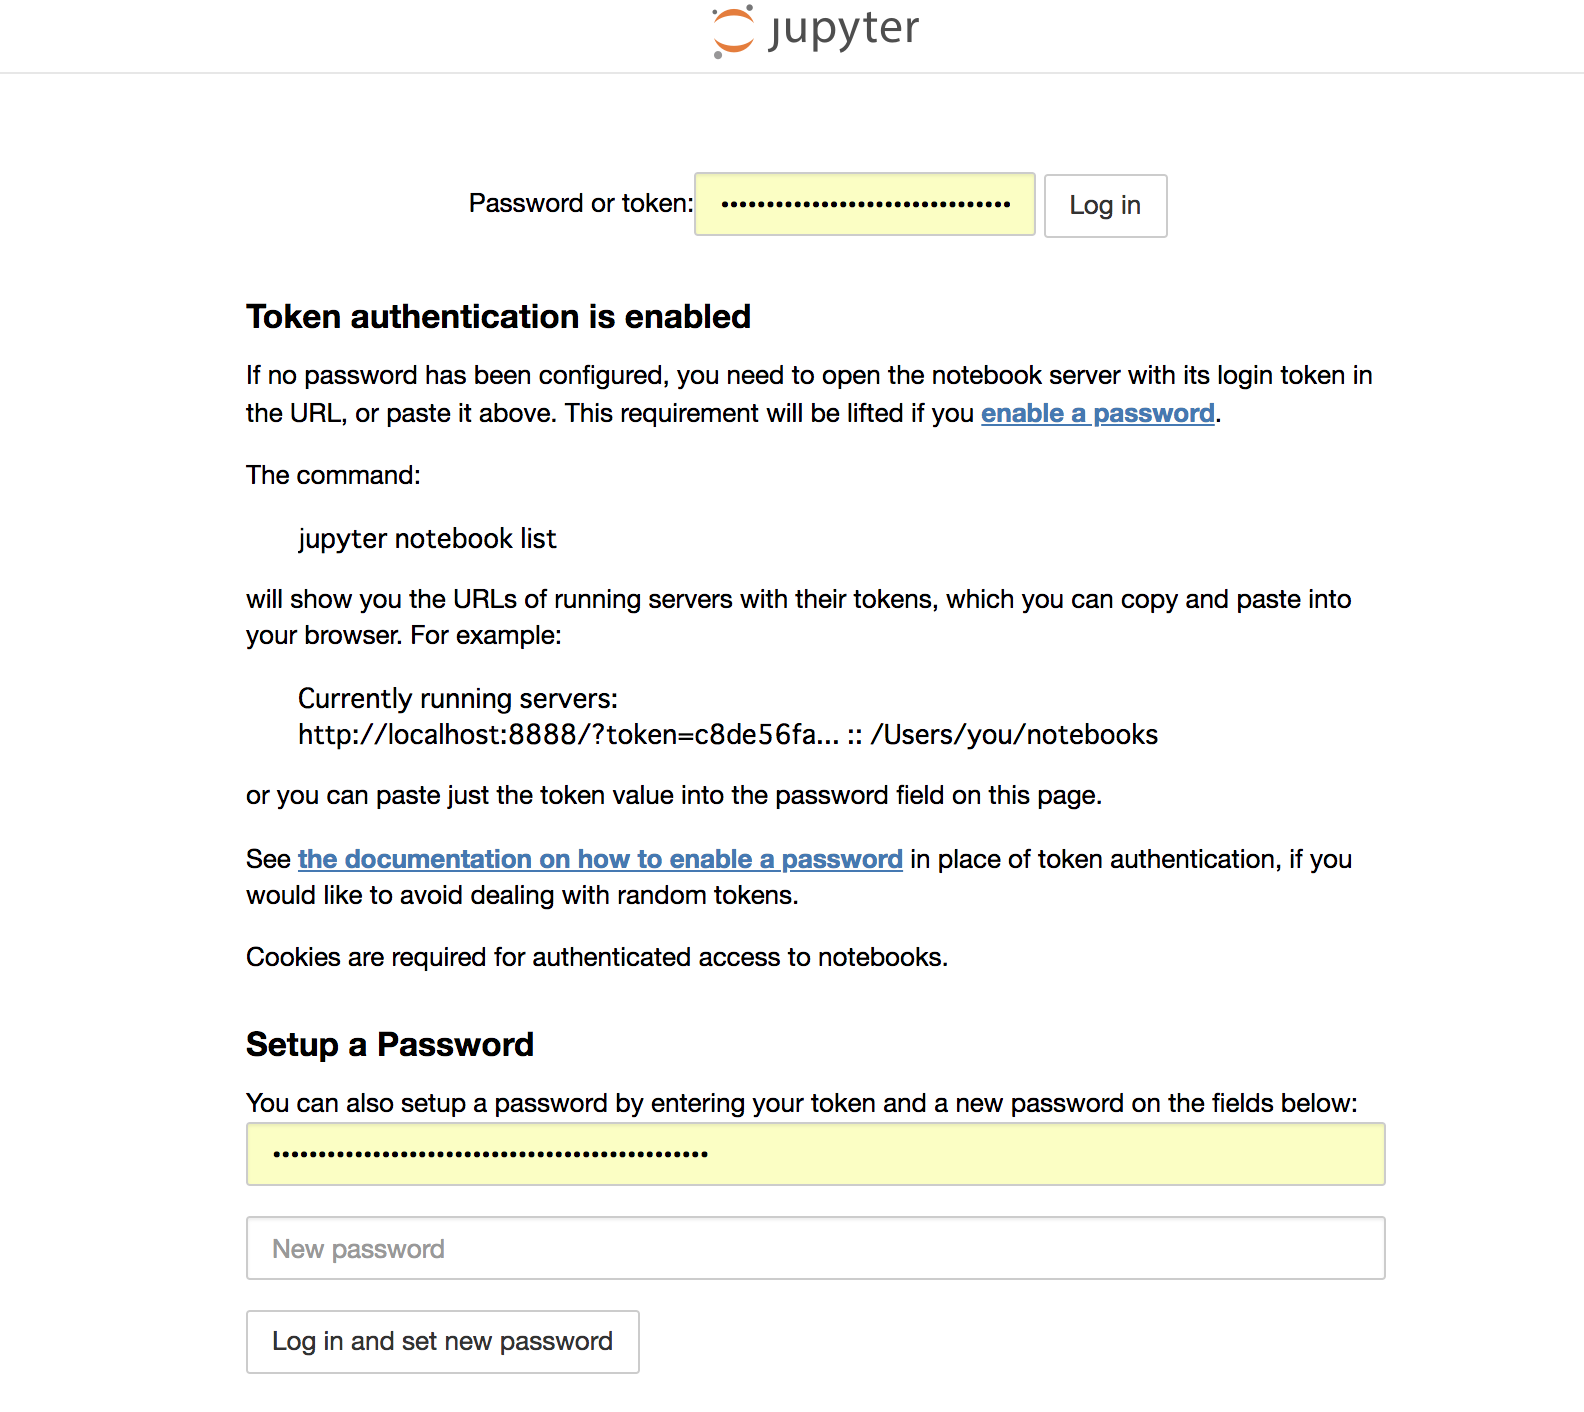Viewport: 1584px width, 1412px height.
Task: Click the 'Cookies are required' notice text
Action: click(x=596, y=957)
